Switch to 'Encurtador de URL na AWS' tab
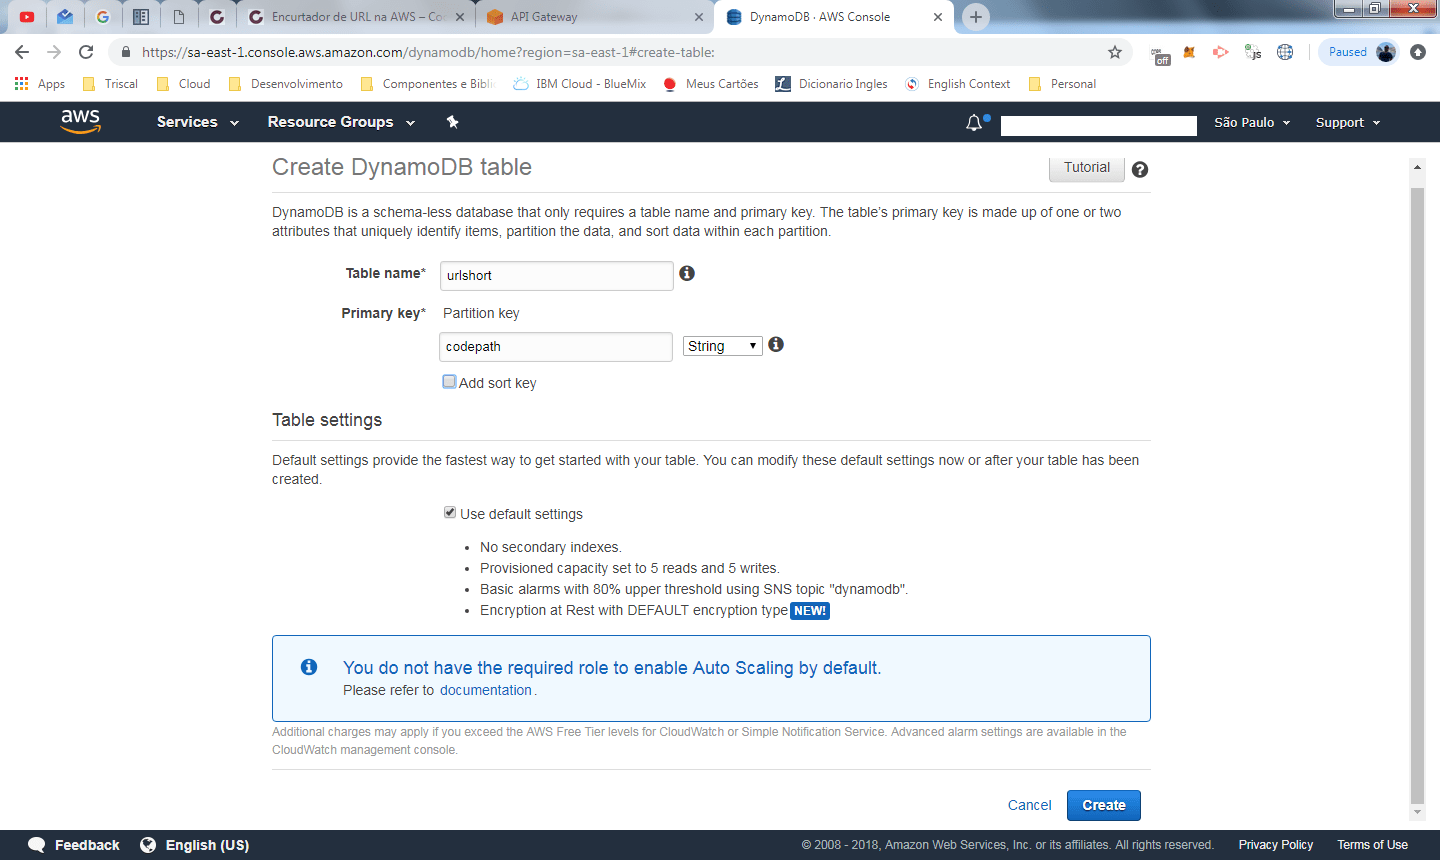Image resolution: width=1440 pixels, height=860 pixels. tap(357, 17)
